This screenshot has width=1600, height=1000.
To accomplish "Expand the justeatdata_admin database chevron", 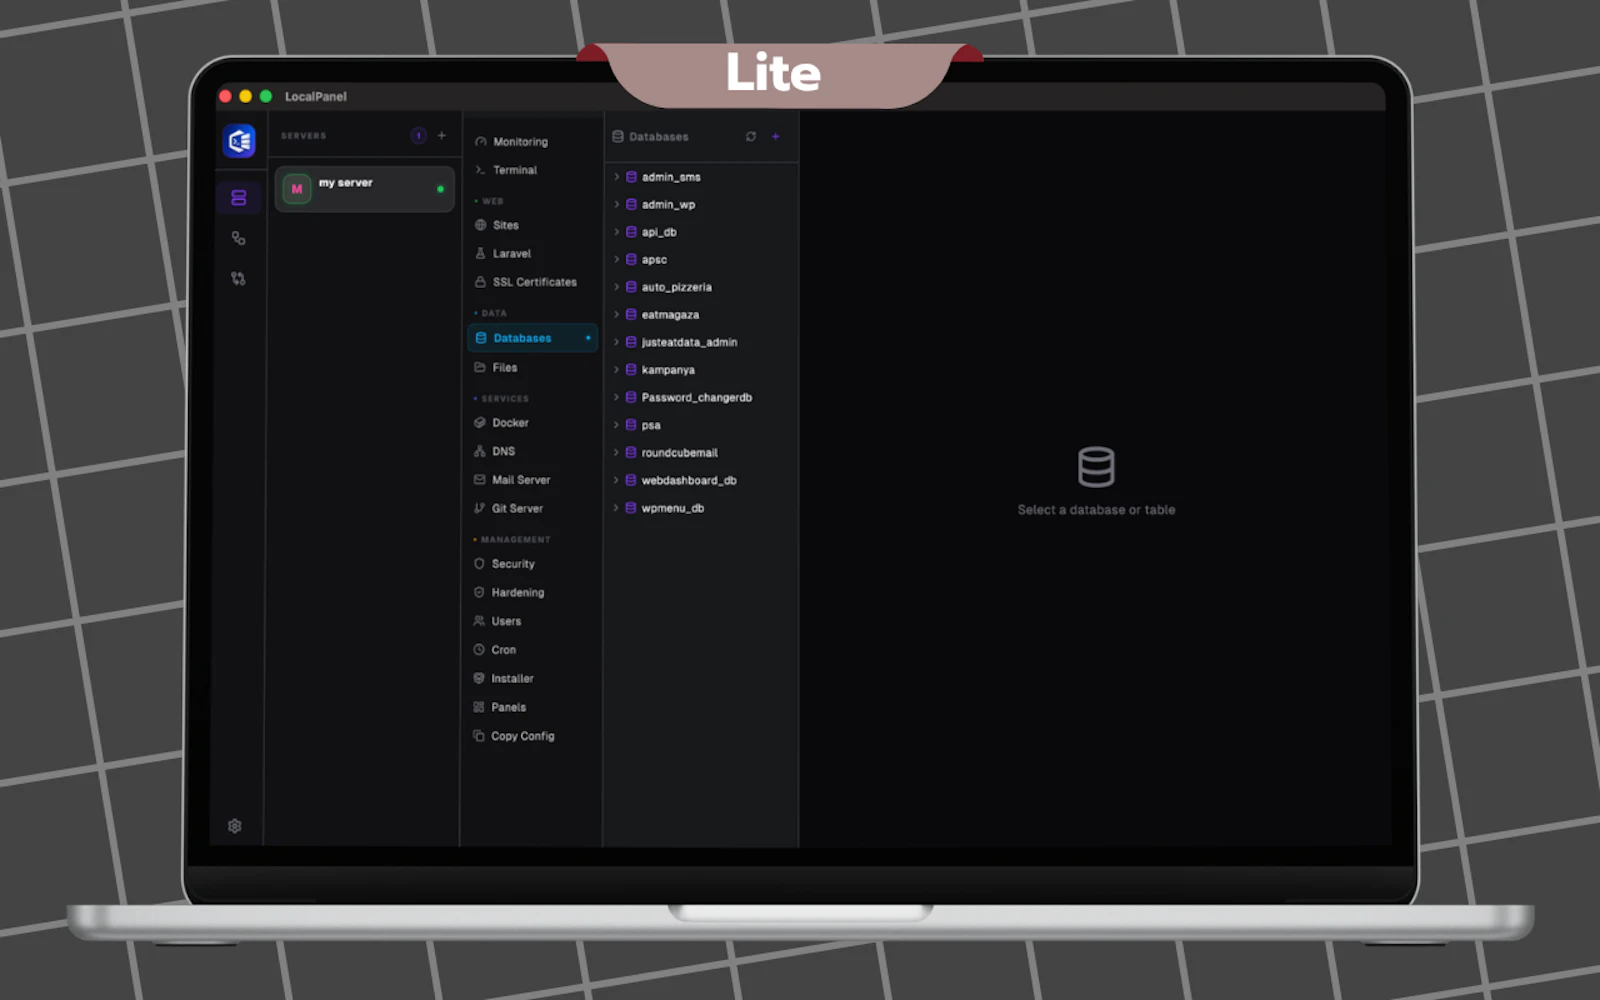I will 616,342.
